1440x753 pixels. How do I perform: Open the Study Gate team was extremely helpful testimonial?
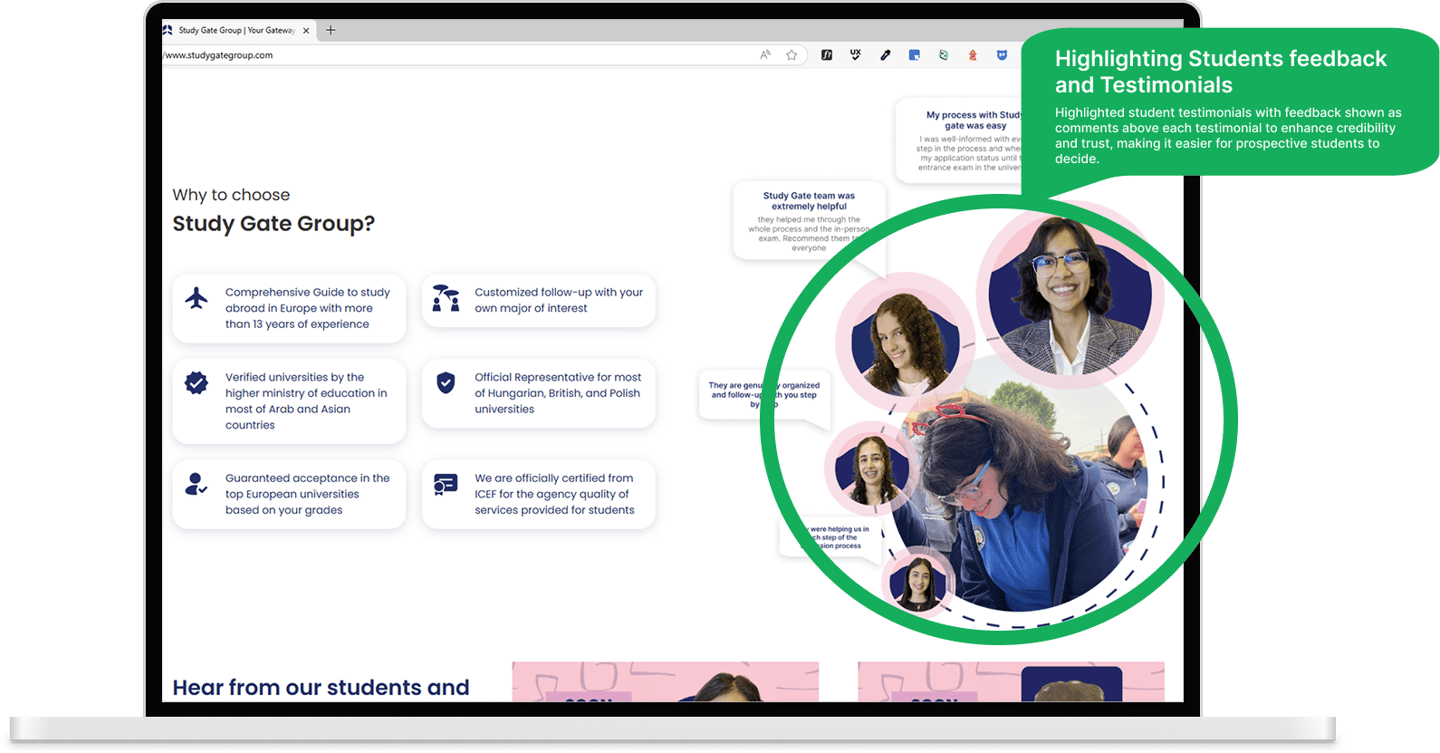point(809,221)
